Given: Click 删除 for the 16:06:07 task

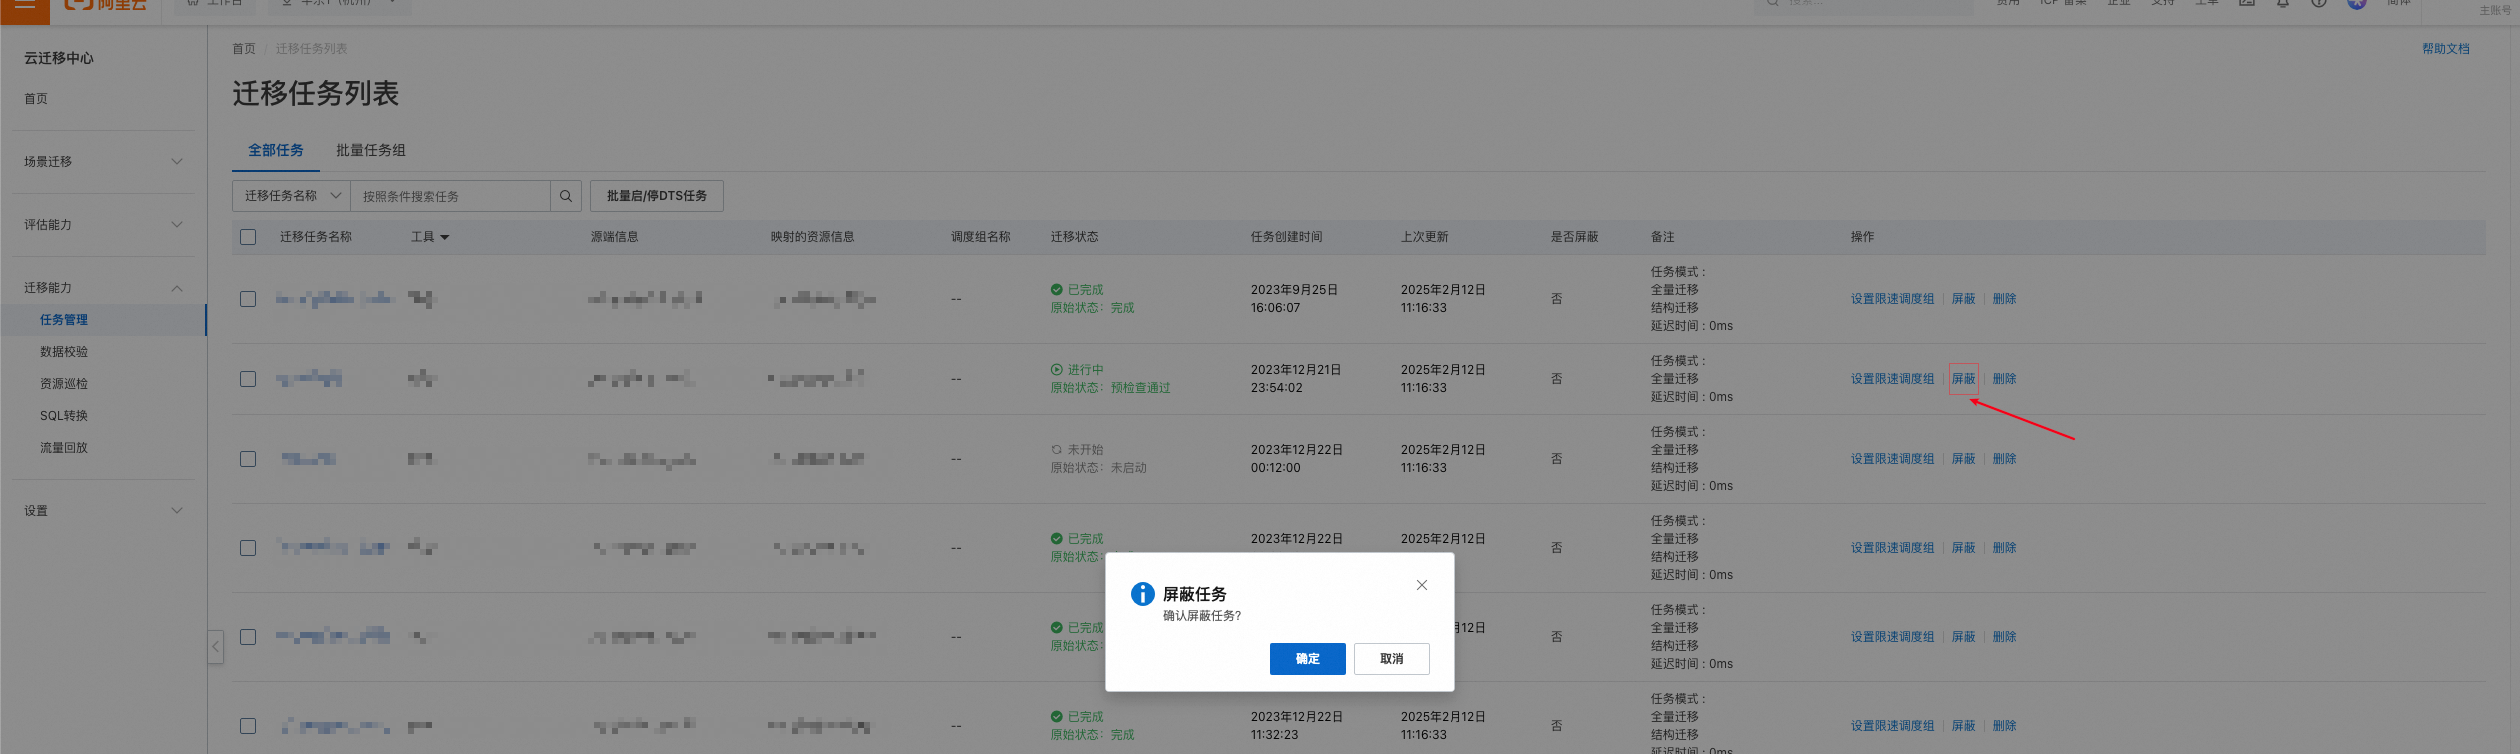Looking at the screenshot, I should click(x=2004, y=299).
